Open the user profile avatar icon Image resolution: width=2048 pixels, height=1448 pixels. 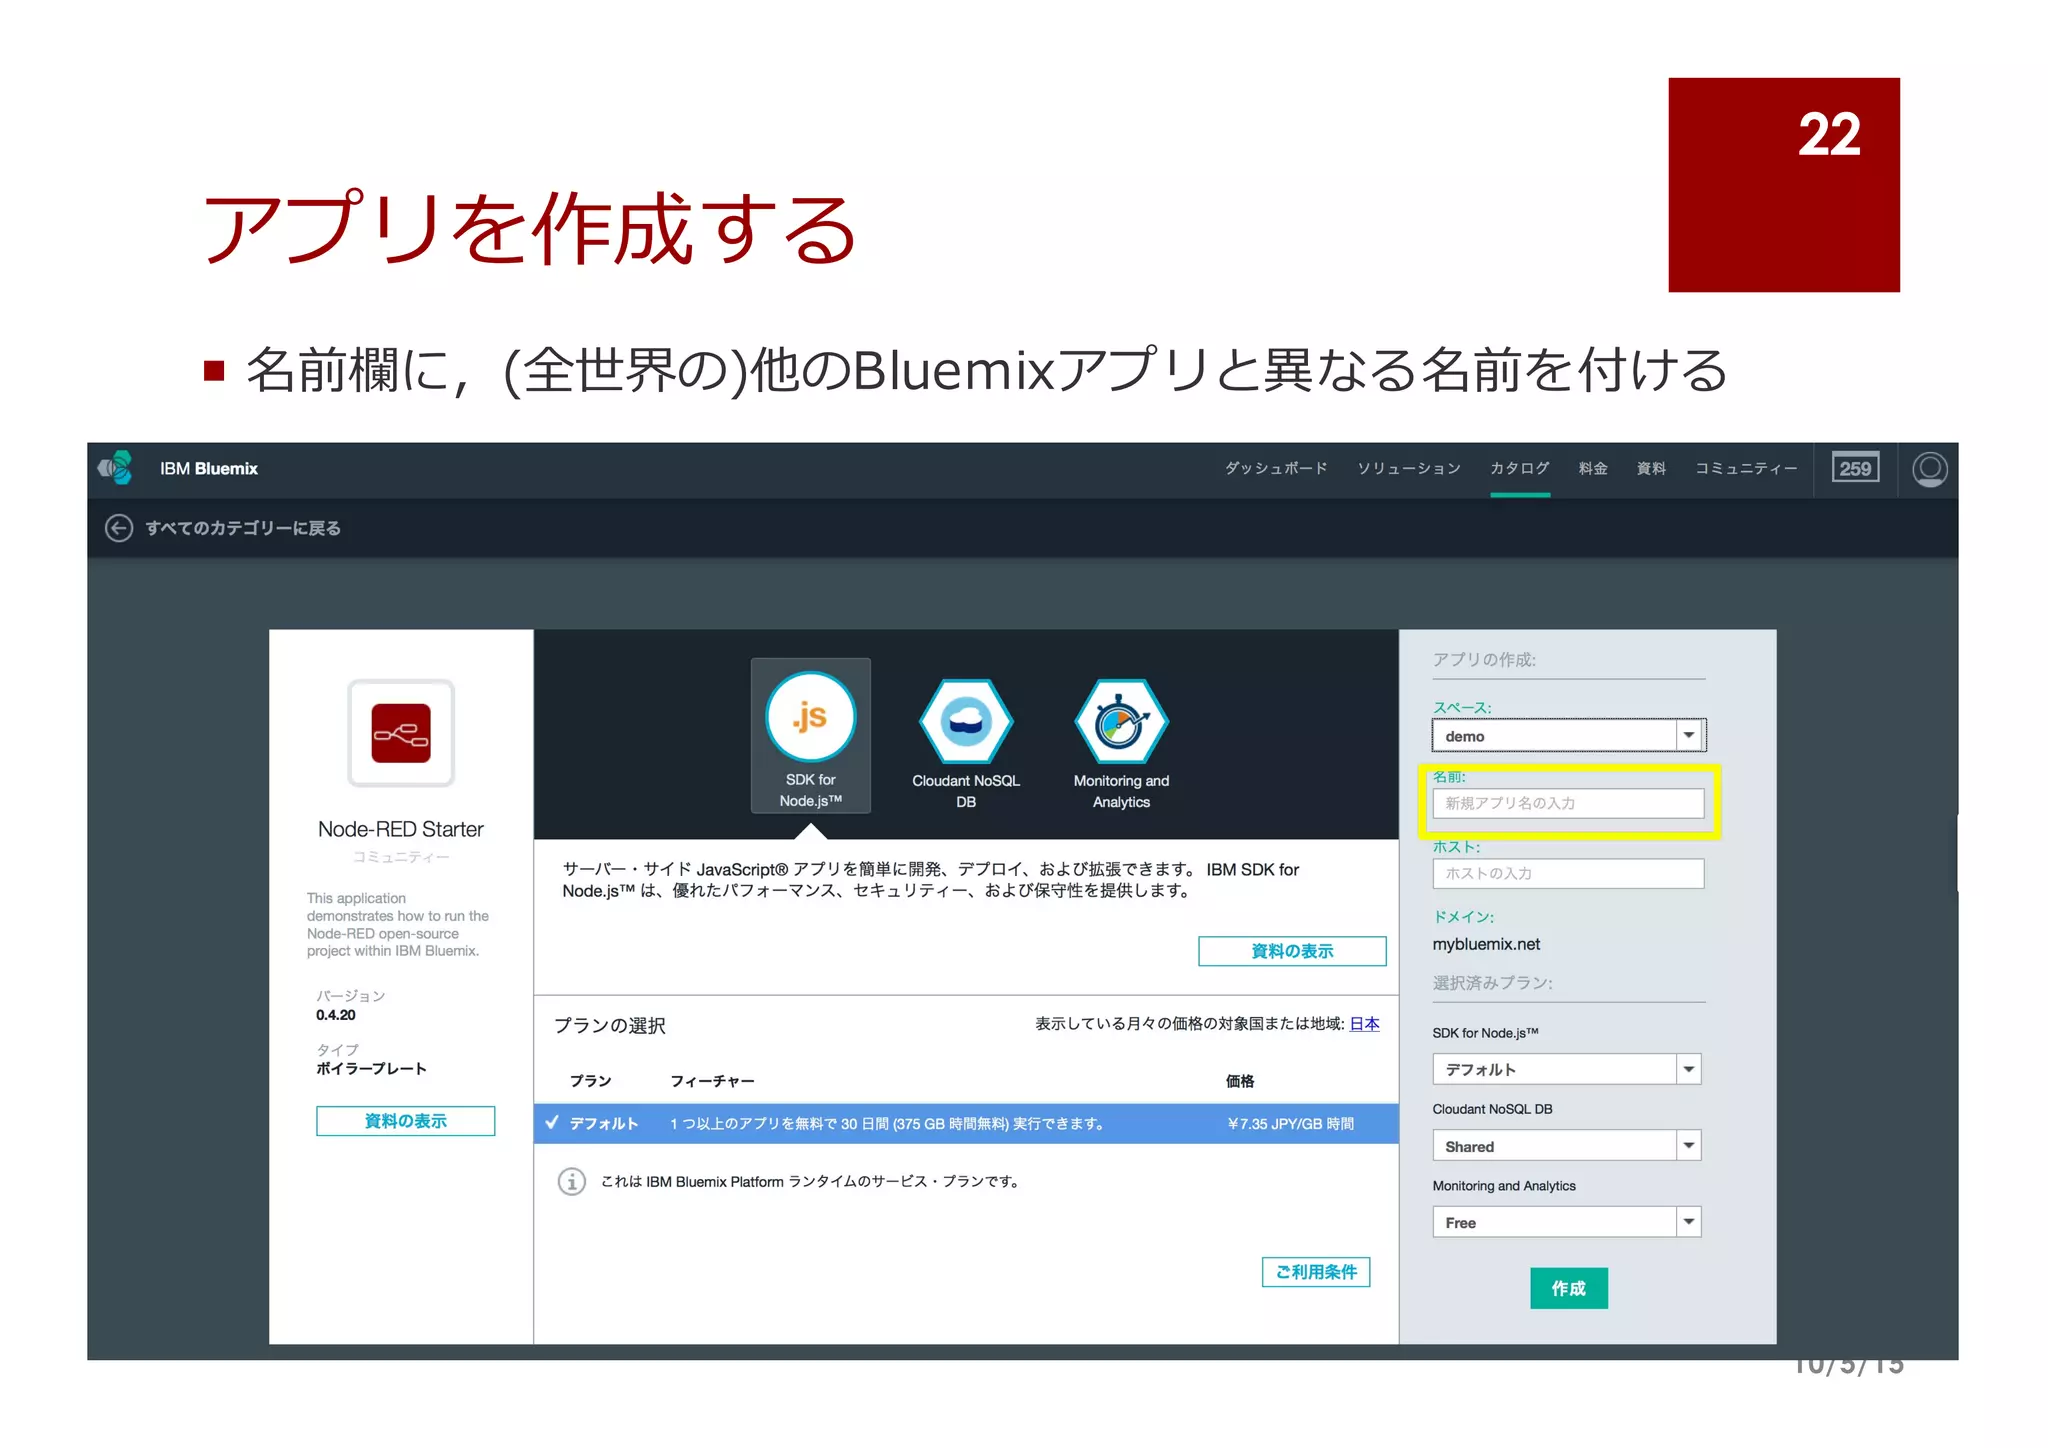(x=1930, y=468)
